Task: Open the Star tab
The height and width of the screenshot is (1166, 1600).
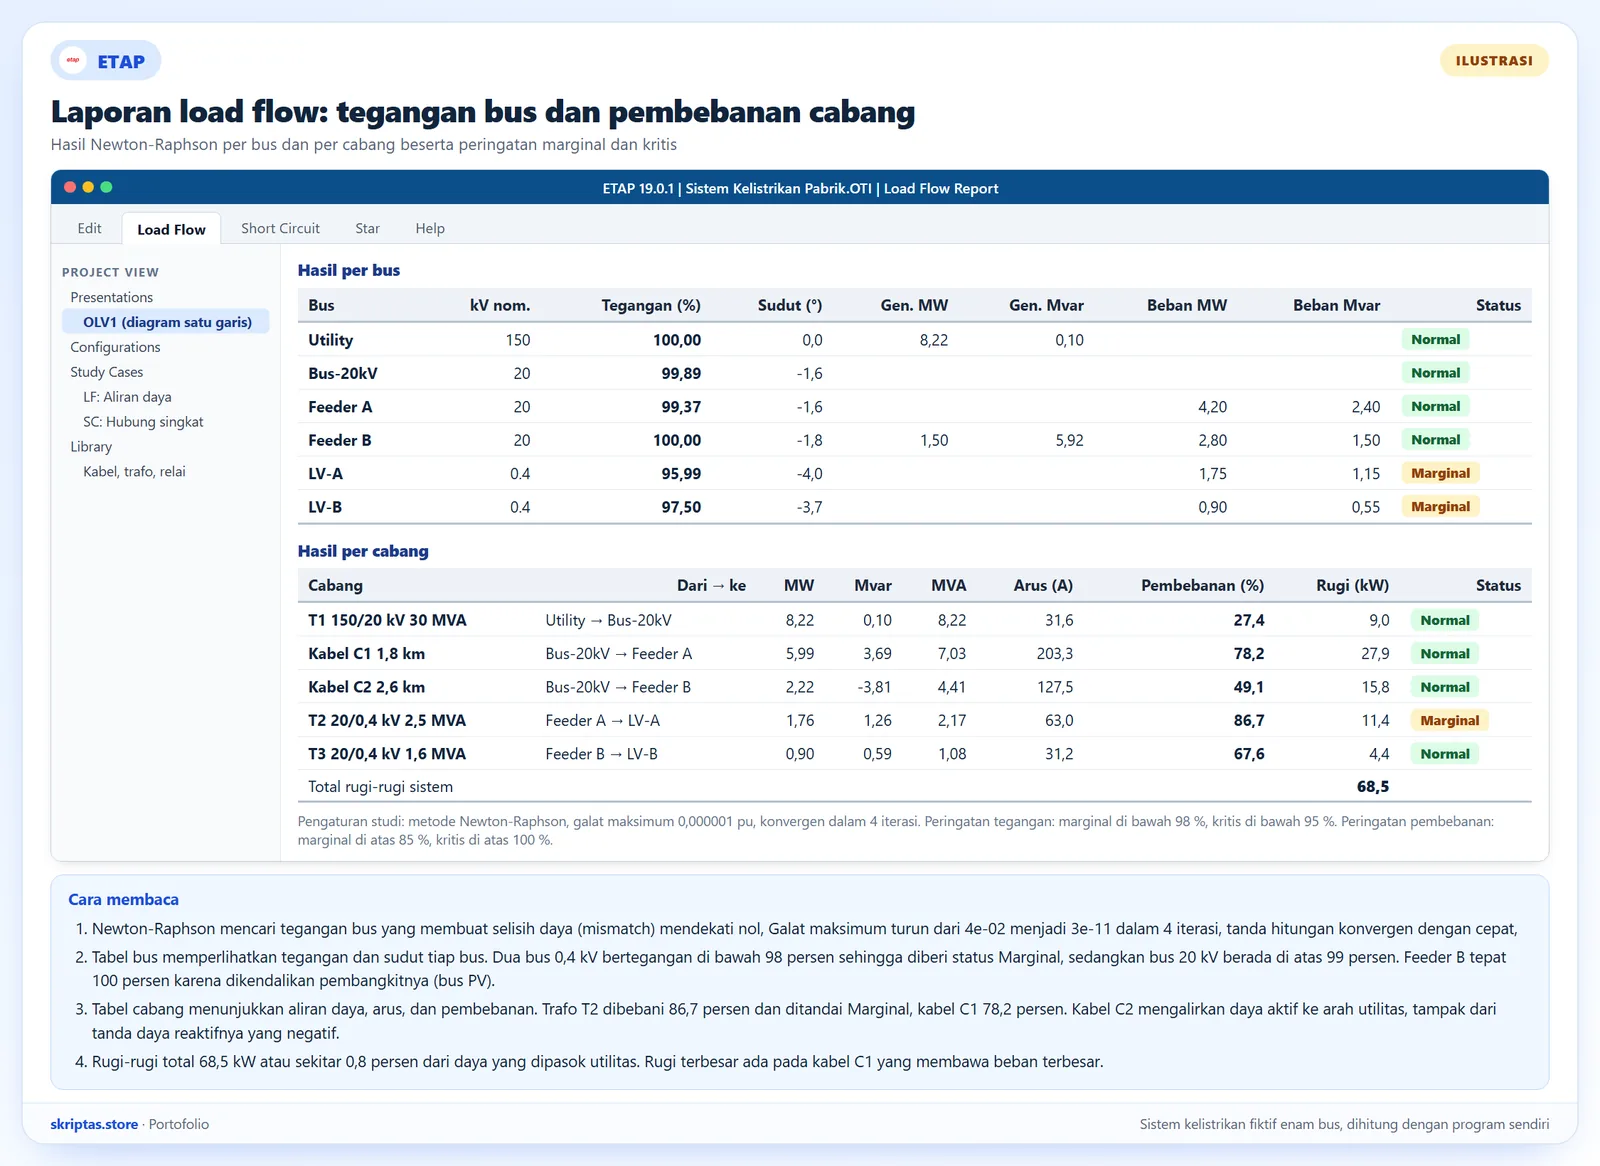Action: (367, 228)
